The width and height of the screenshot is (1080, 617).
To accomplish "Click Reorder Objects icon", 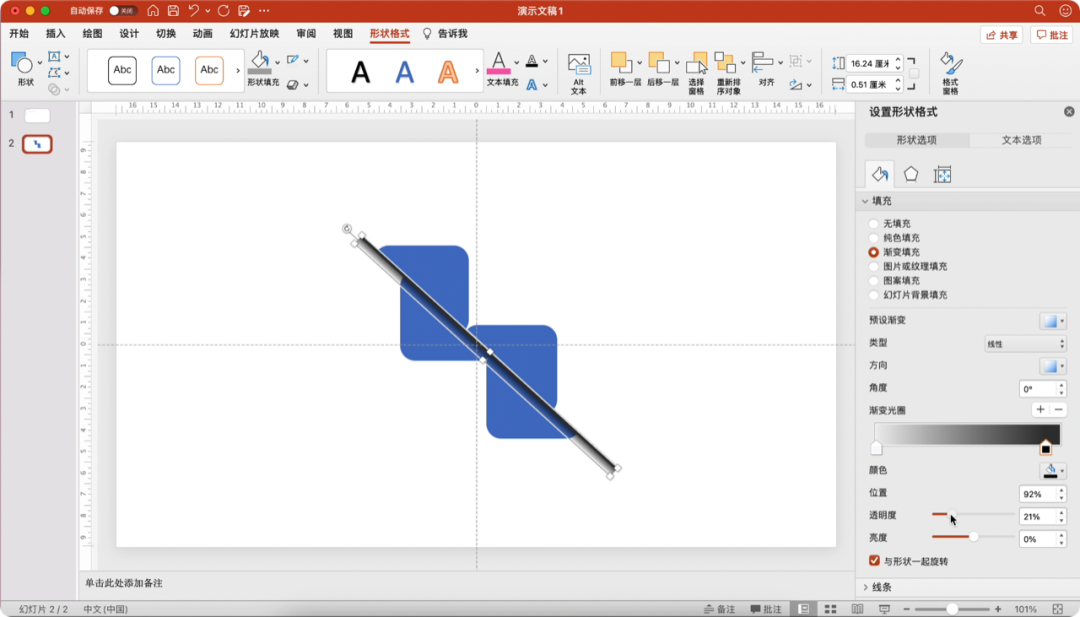I will pyautogui.click(x=725, y=63).
